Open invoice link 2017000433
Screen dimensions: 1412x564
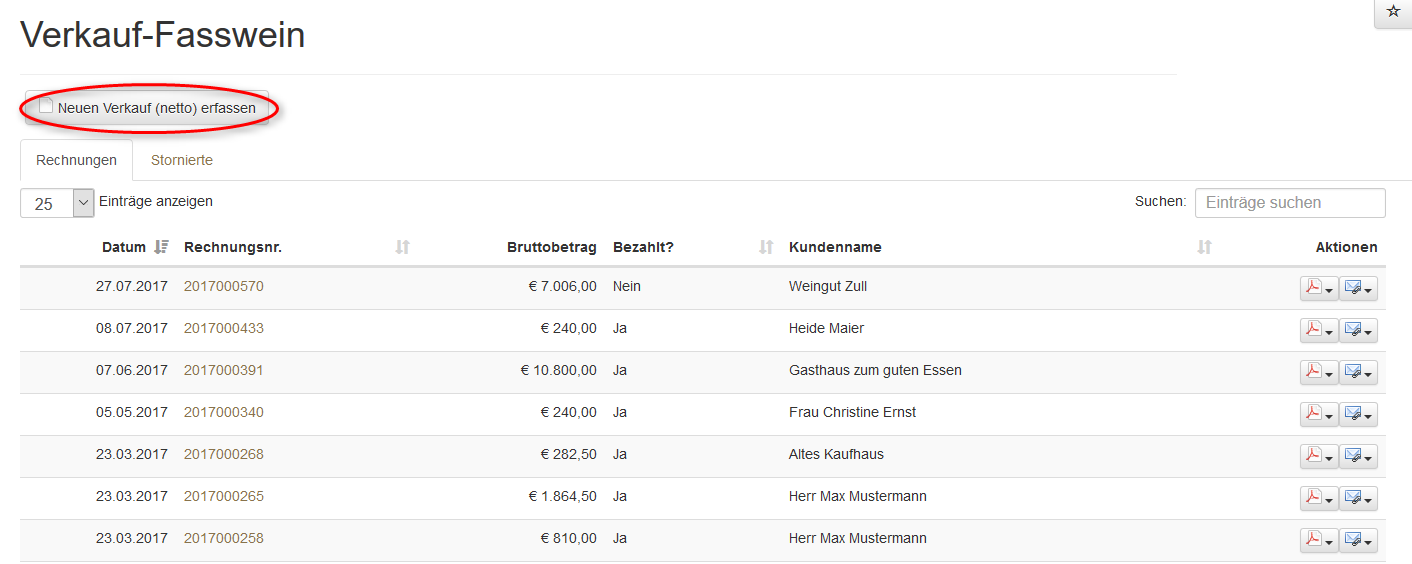click(x=224, y=328)
